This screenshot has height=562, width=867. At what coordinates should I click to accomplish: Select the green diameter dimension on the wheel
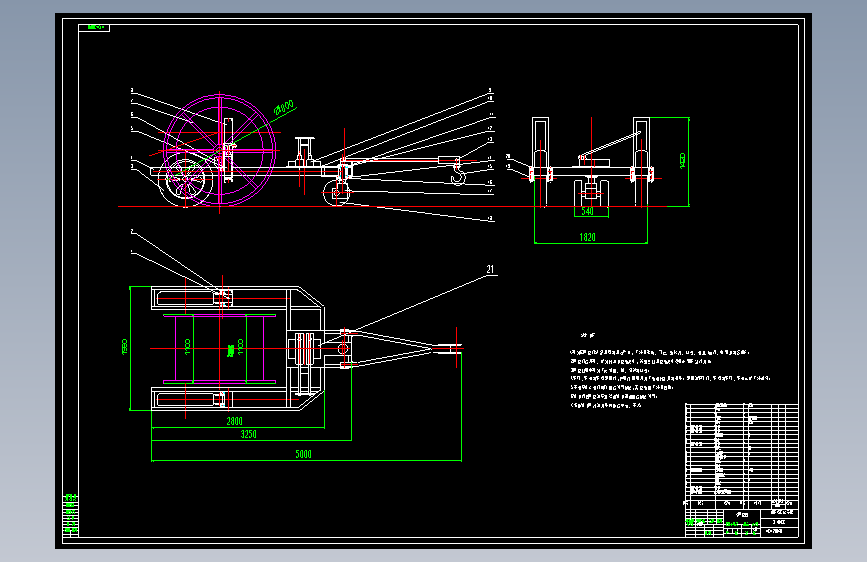[x=284, y=107]
